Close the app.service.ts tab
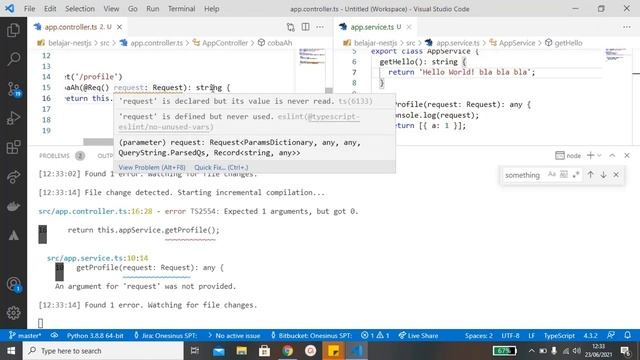Screen dimensions: 640x360 tap(409, 27)
